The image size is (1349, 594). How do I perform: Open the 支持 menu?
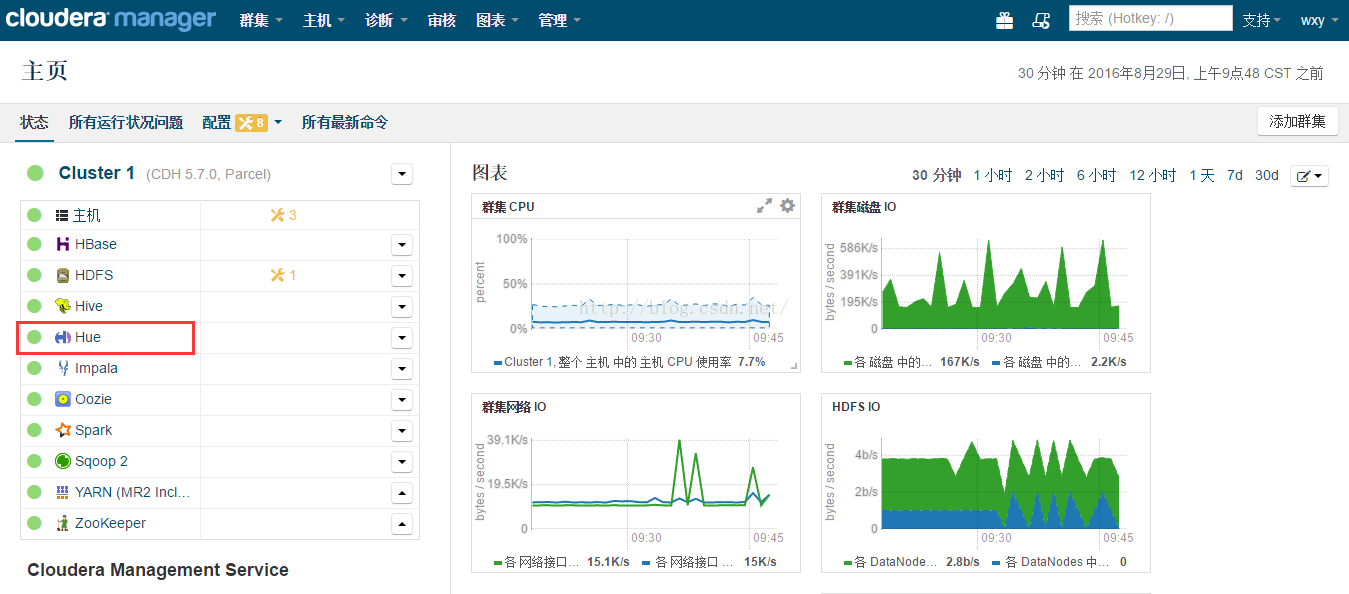(x=1262, y=20)
